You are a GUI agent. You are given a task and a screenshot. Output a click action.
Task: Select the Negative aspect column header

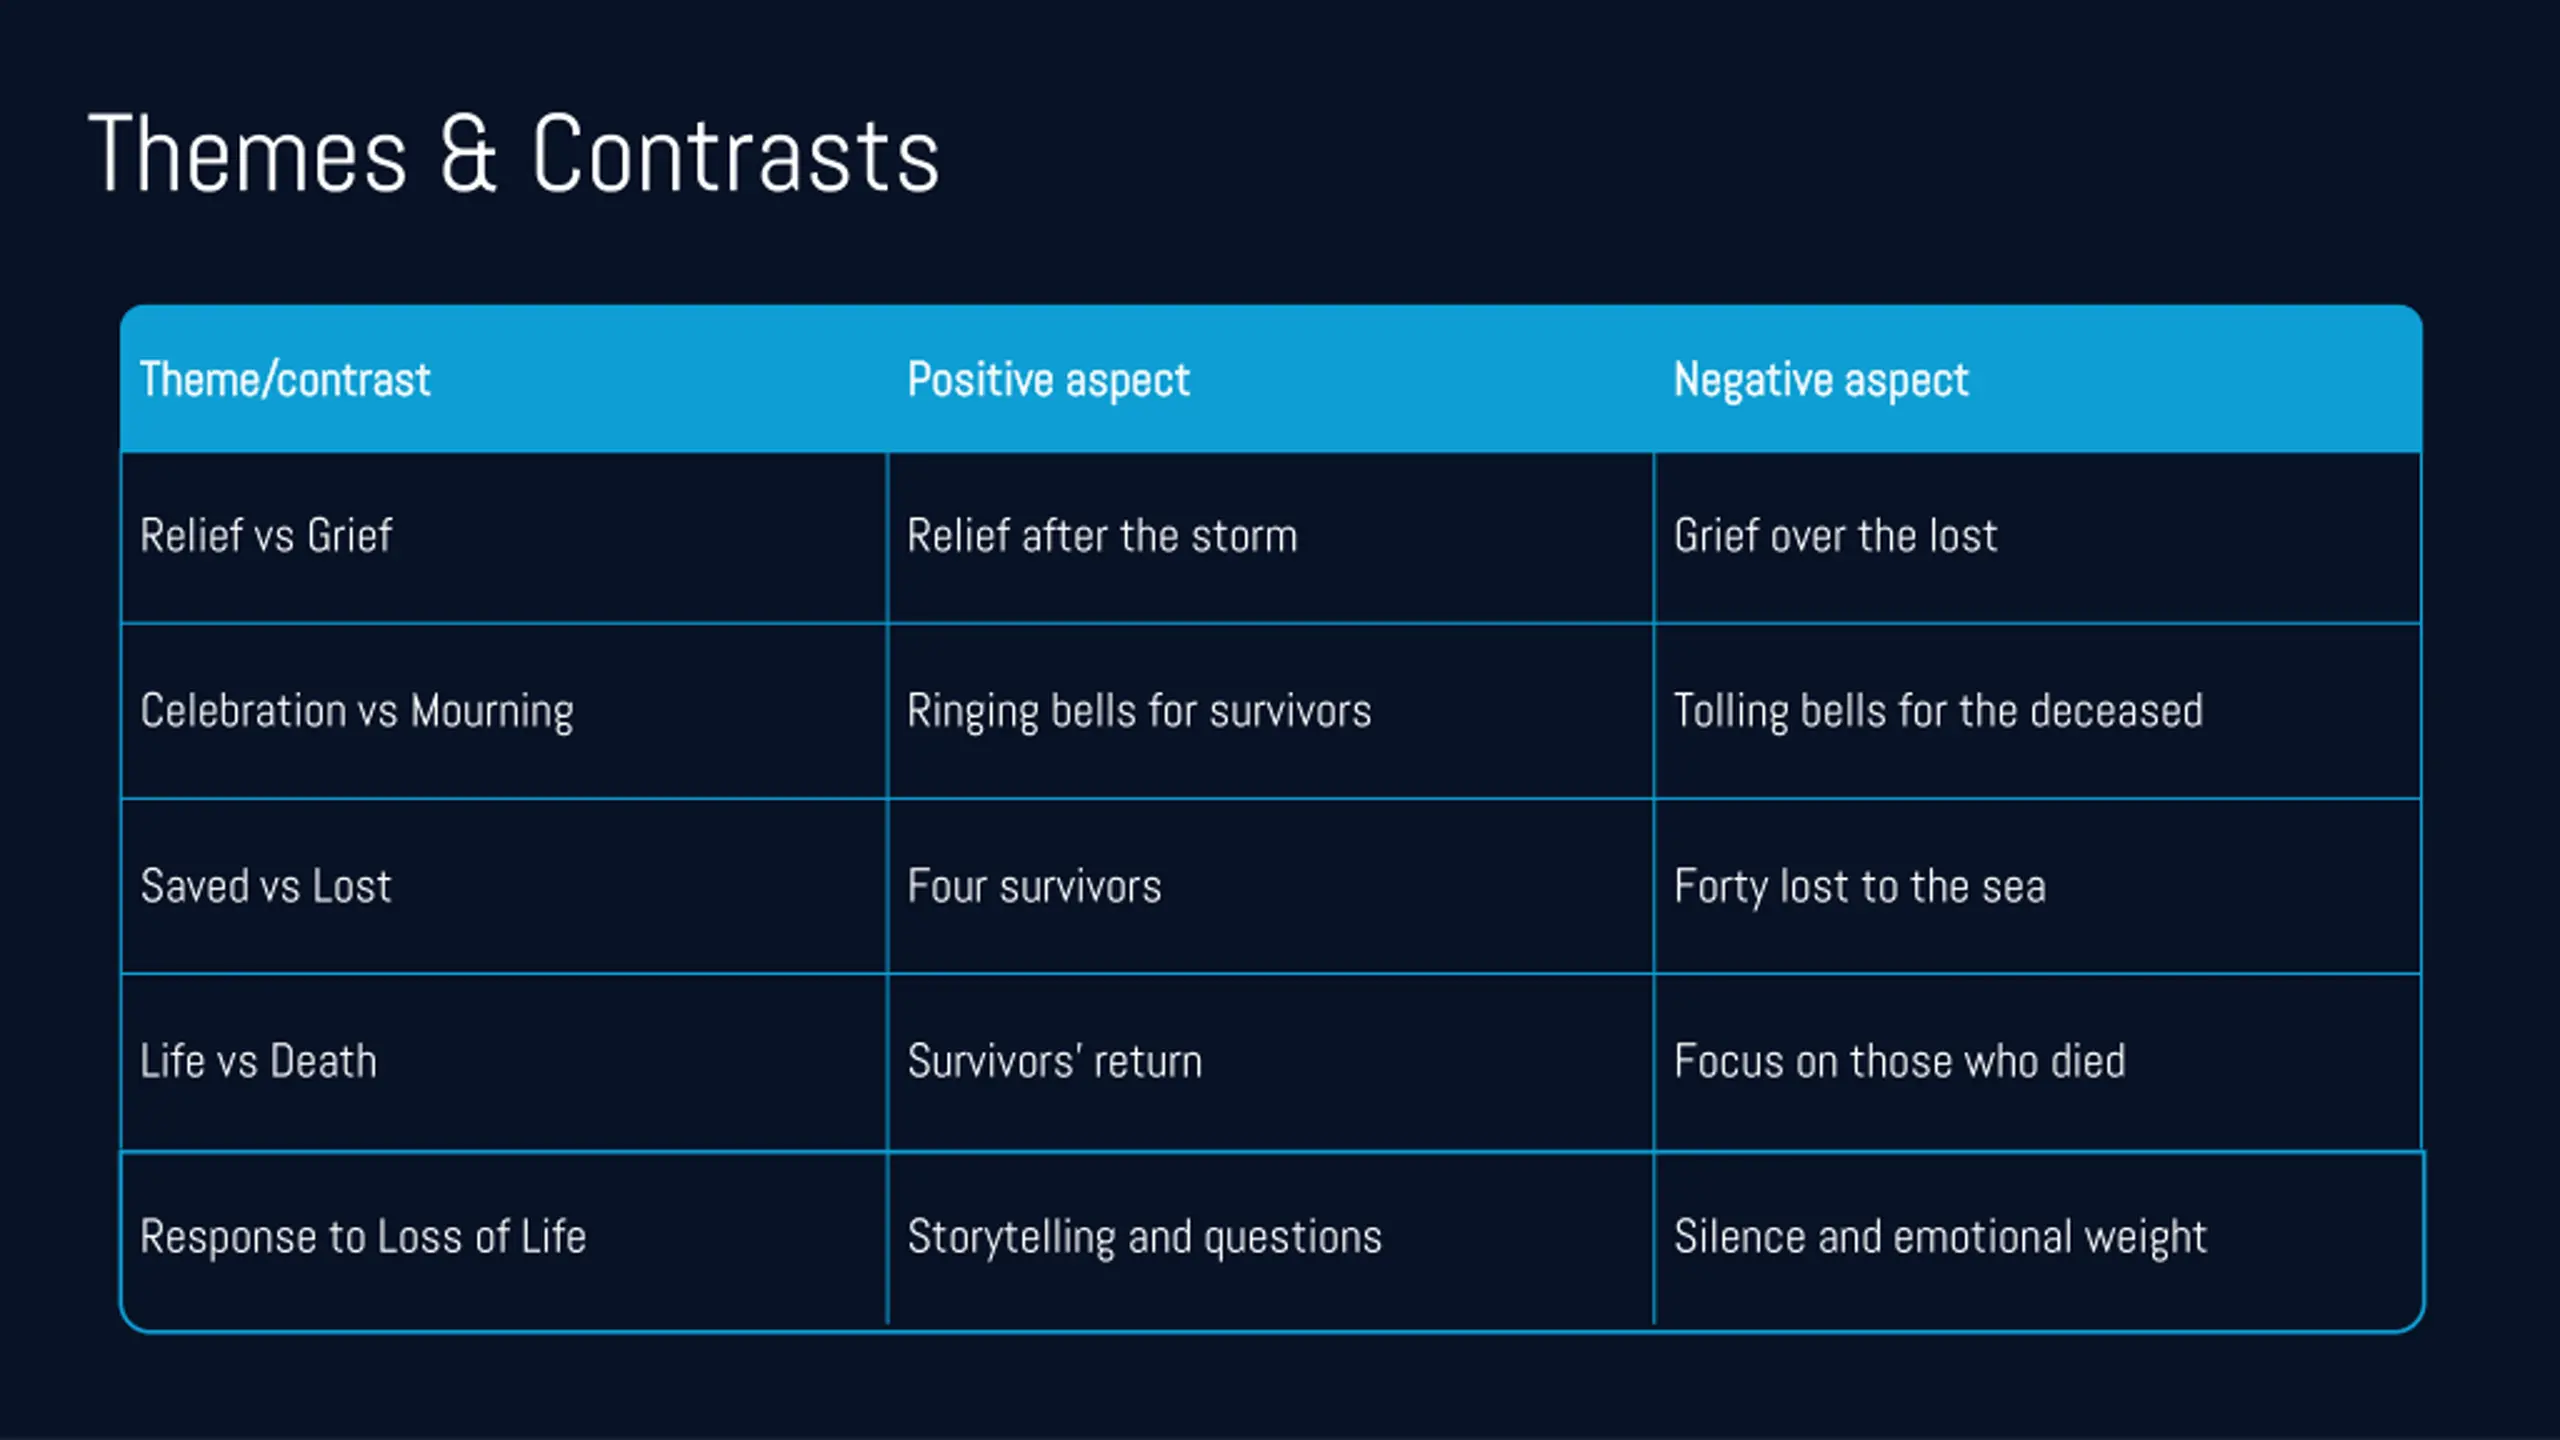click(2038, 379)
